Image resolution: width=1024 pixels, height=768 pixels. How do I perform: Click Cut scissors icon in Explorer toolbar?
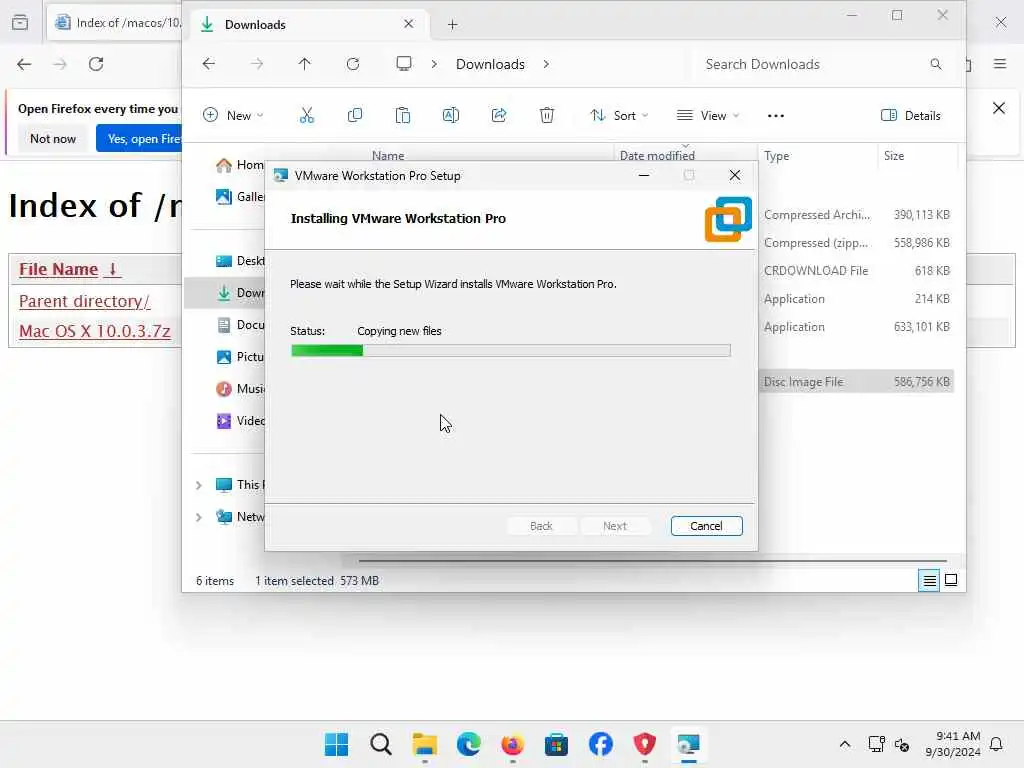point(306,116)
